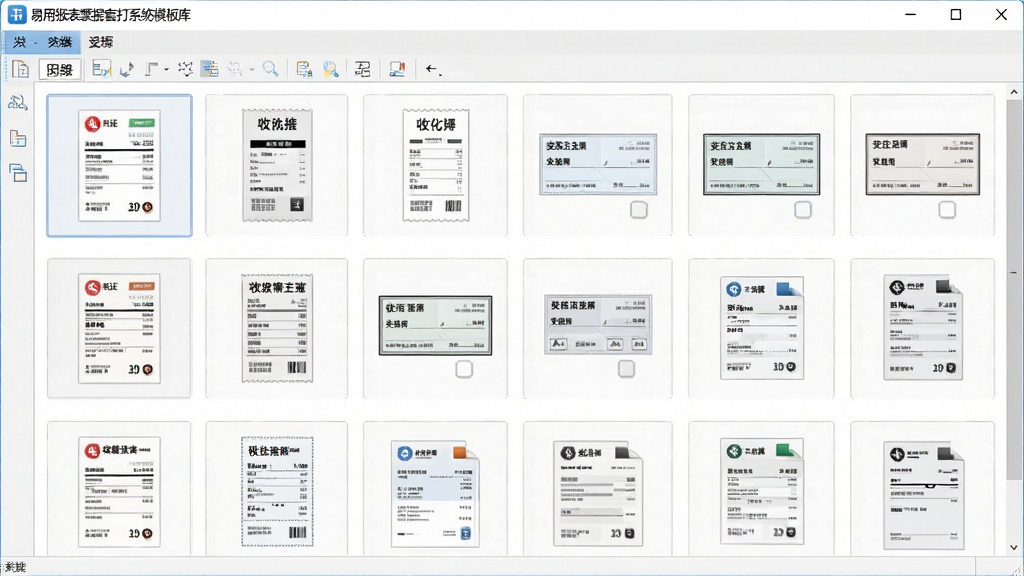
Task: Click the connected nodes toolbar icon
Action: click(185, 69)
